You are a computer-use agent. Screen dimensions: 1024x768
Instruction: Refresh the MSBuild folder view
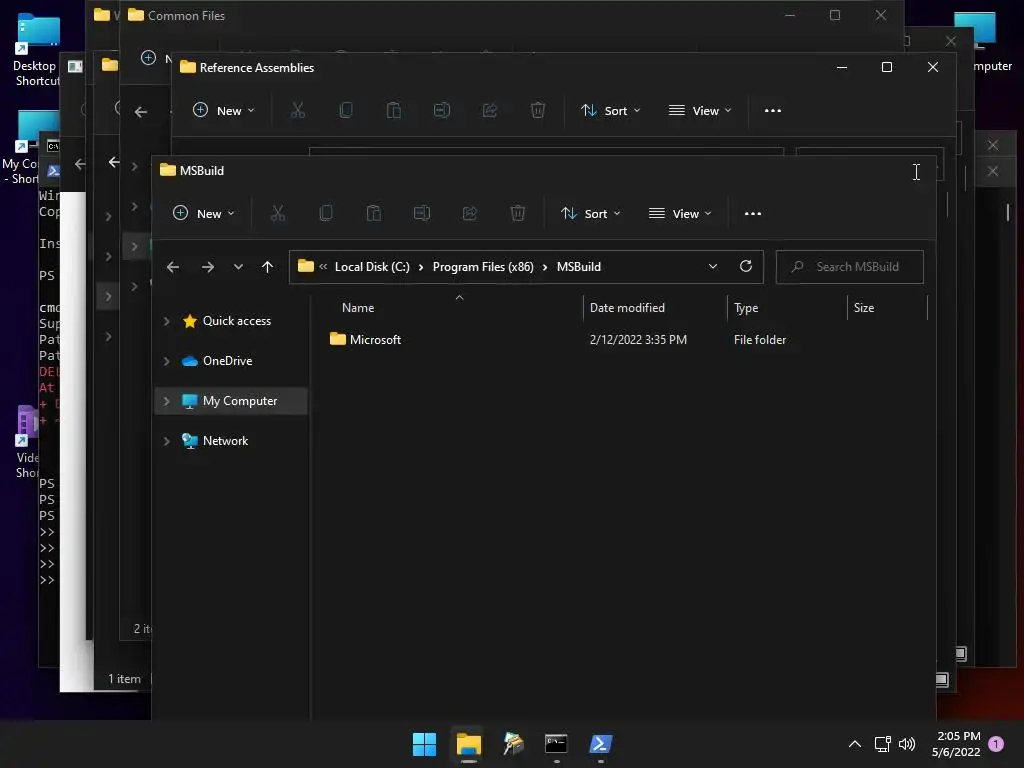click(746, 266)
